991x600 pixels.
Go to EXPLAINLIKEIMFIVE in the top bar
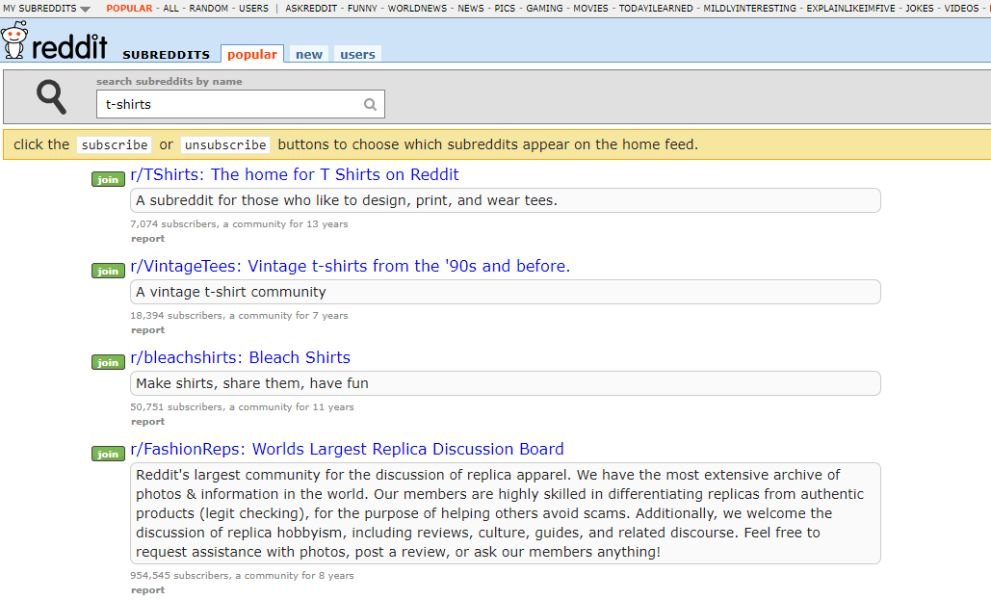[851, 8]
